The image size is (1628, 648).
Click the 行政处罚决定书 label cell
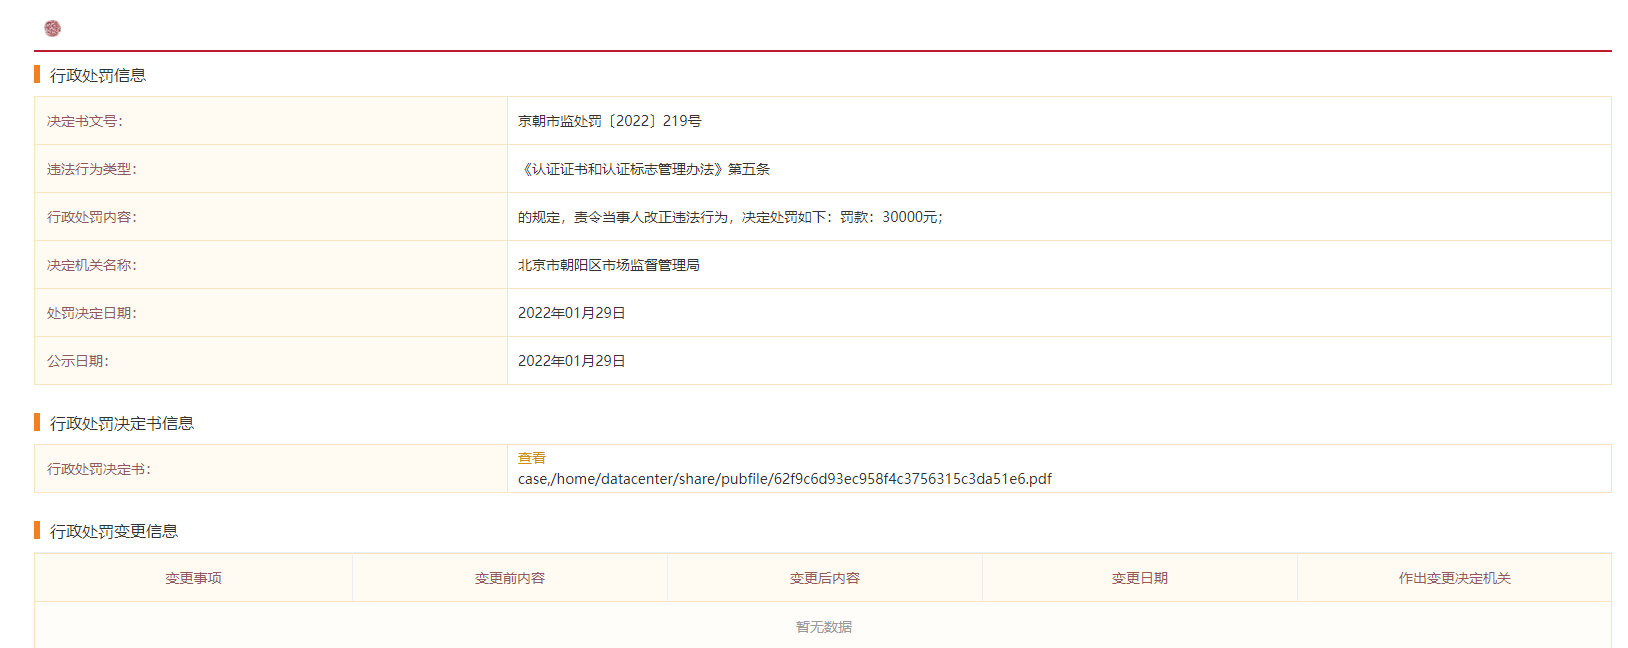pyautogui.click(x=271, y=469)
